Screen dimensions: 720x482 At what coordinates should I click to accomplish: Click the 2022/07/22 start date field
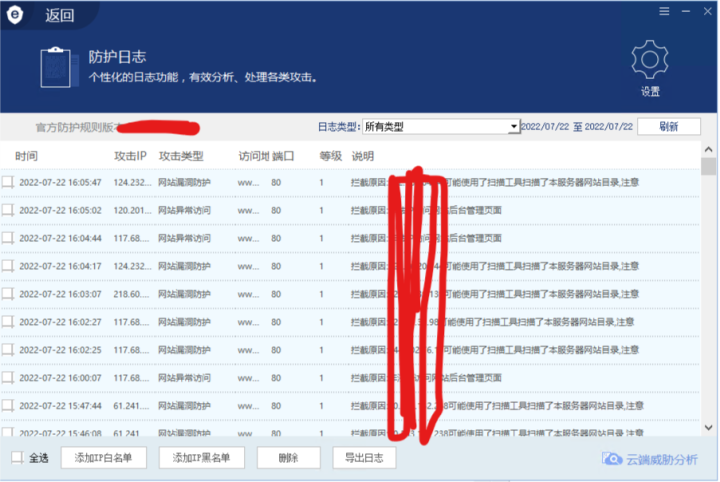tap(545, 127)
